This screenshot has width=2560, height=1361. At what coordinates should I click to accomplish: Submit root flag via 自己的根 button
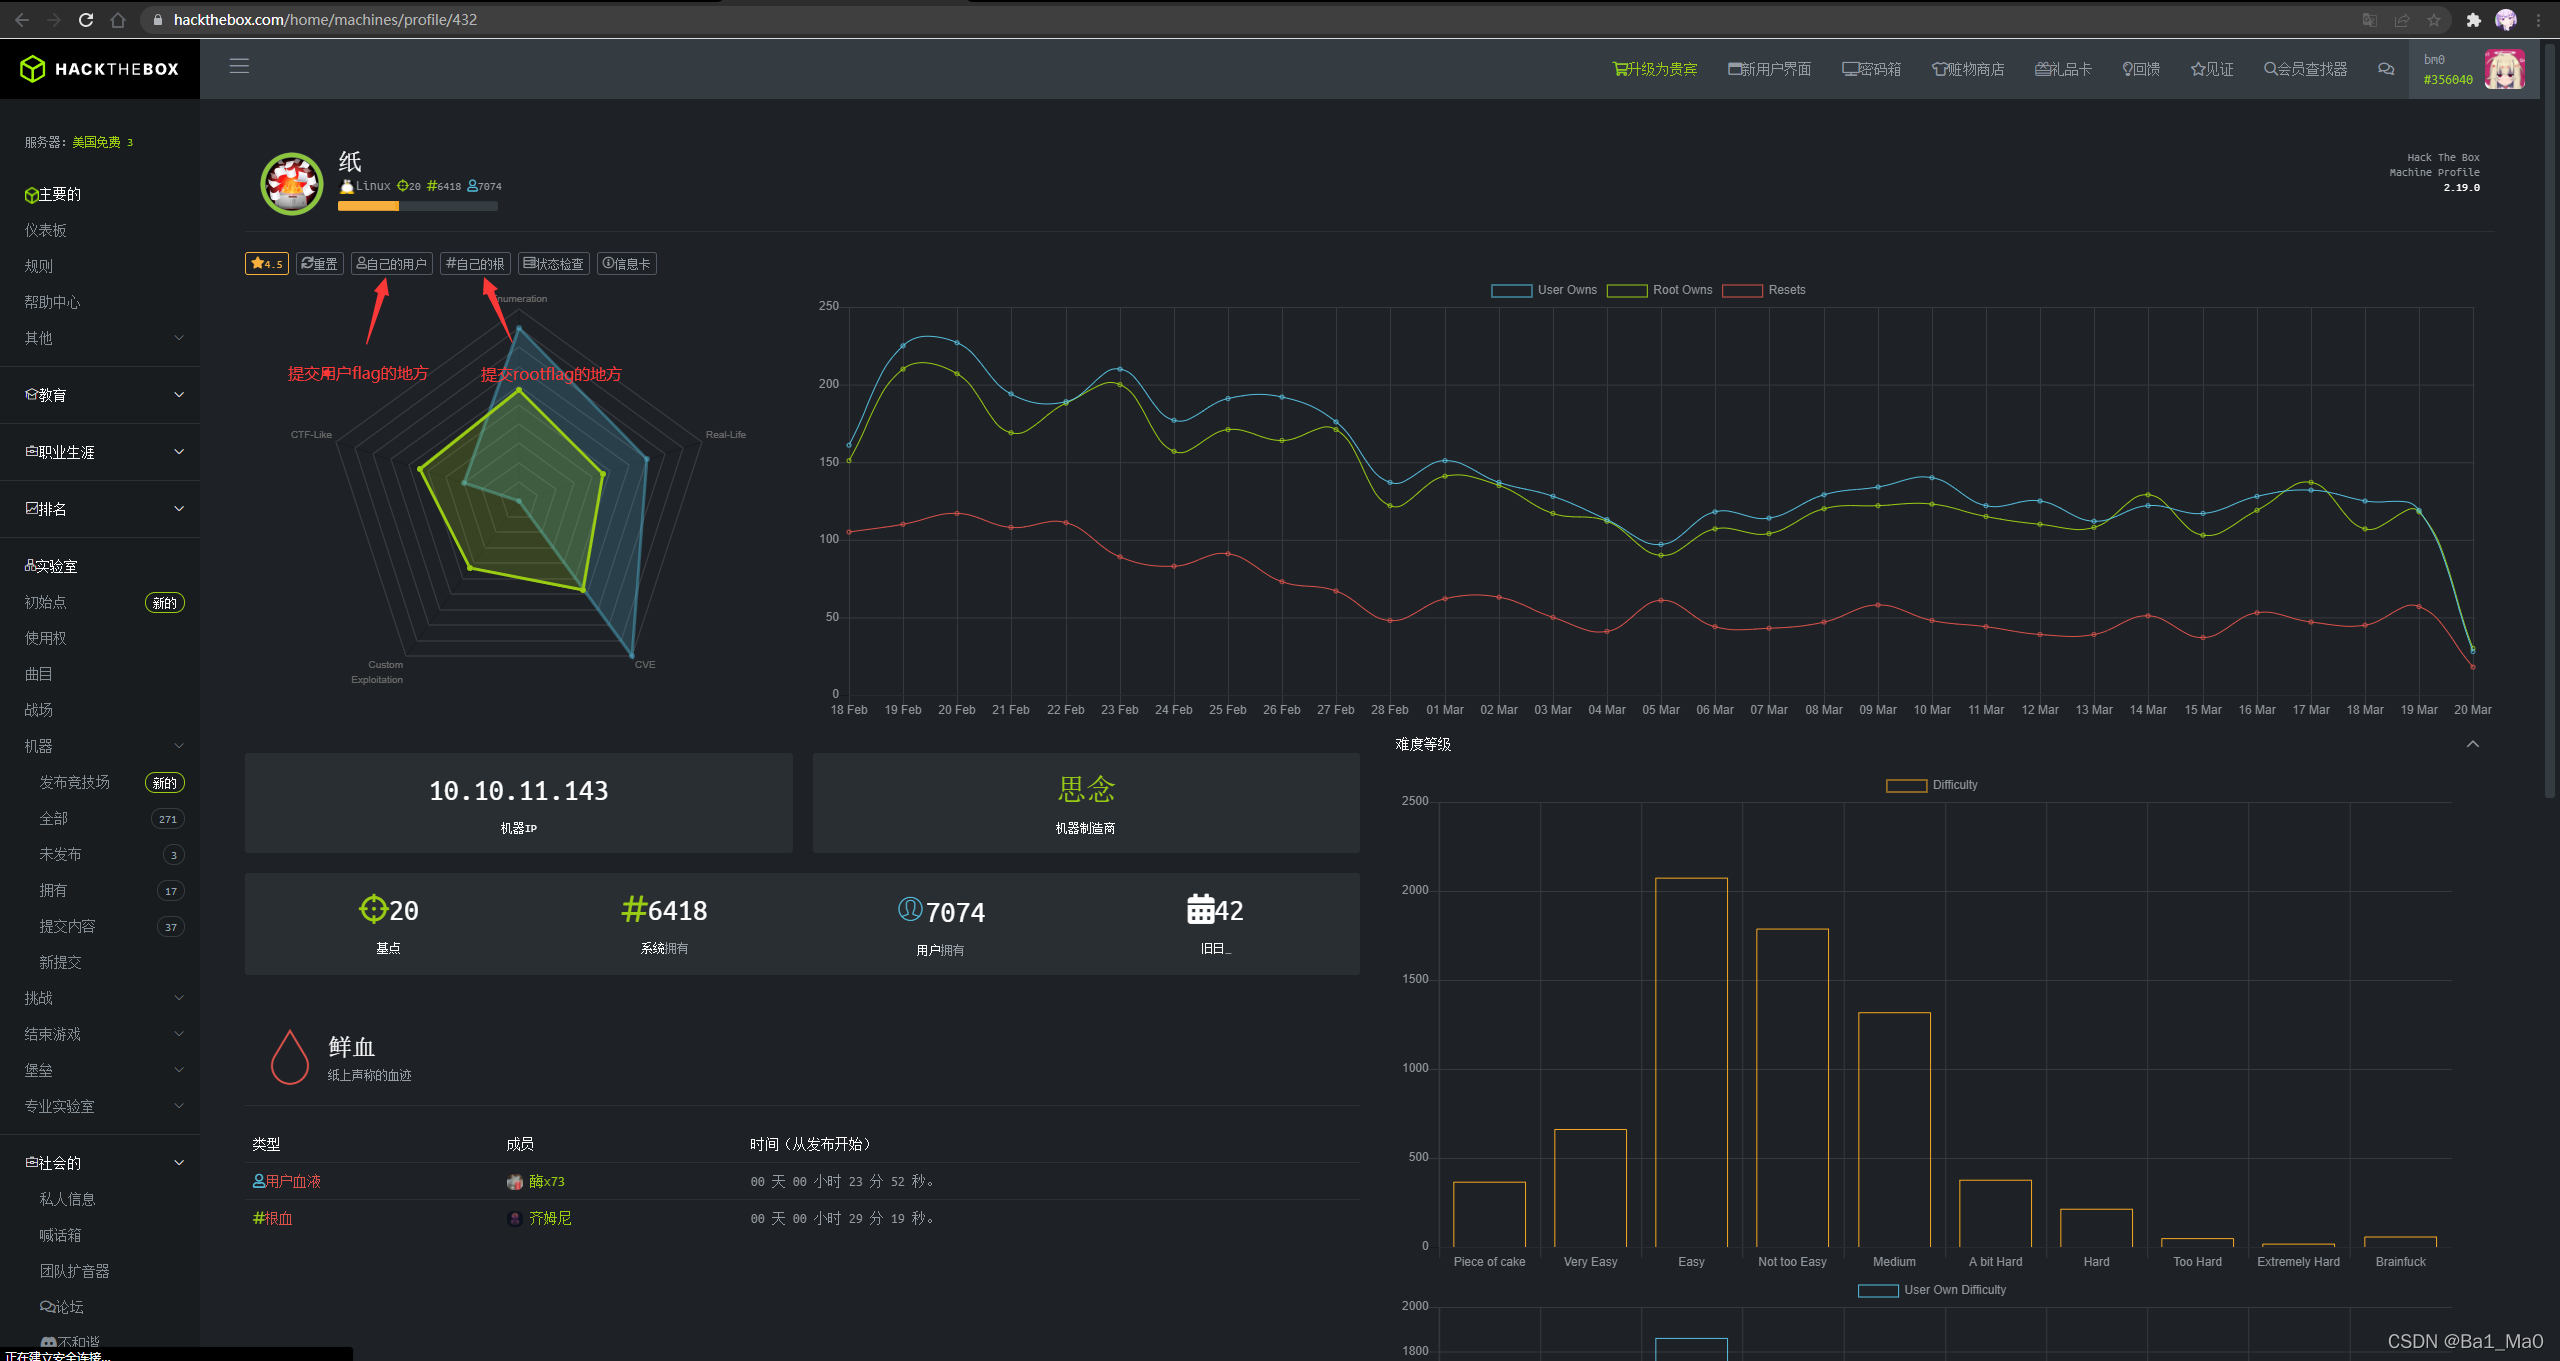(x=476, y=264)
